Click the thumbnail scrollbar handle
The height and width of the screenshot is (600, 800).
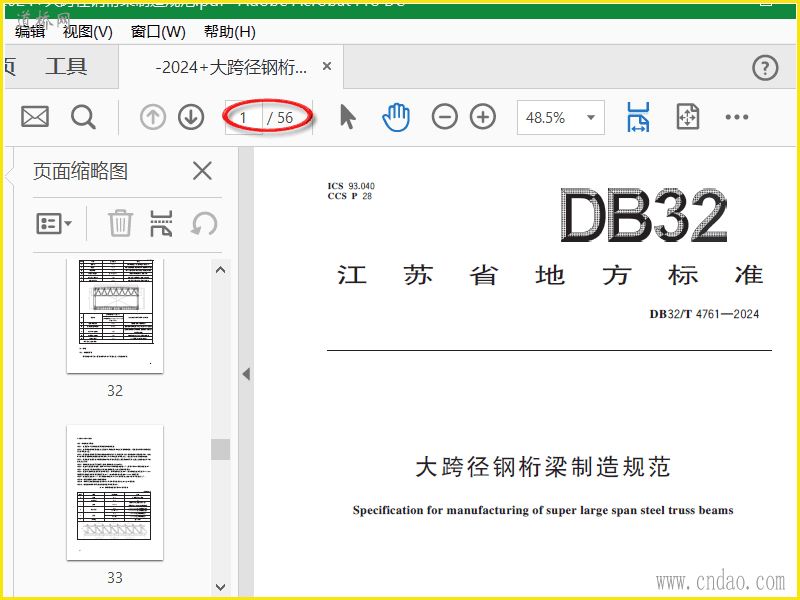coord(220,449)
